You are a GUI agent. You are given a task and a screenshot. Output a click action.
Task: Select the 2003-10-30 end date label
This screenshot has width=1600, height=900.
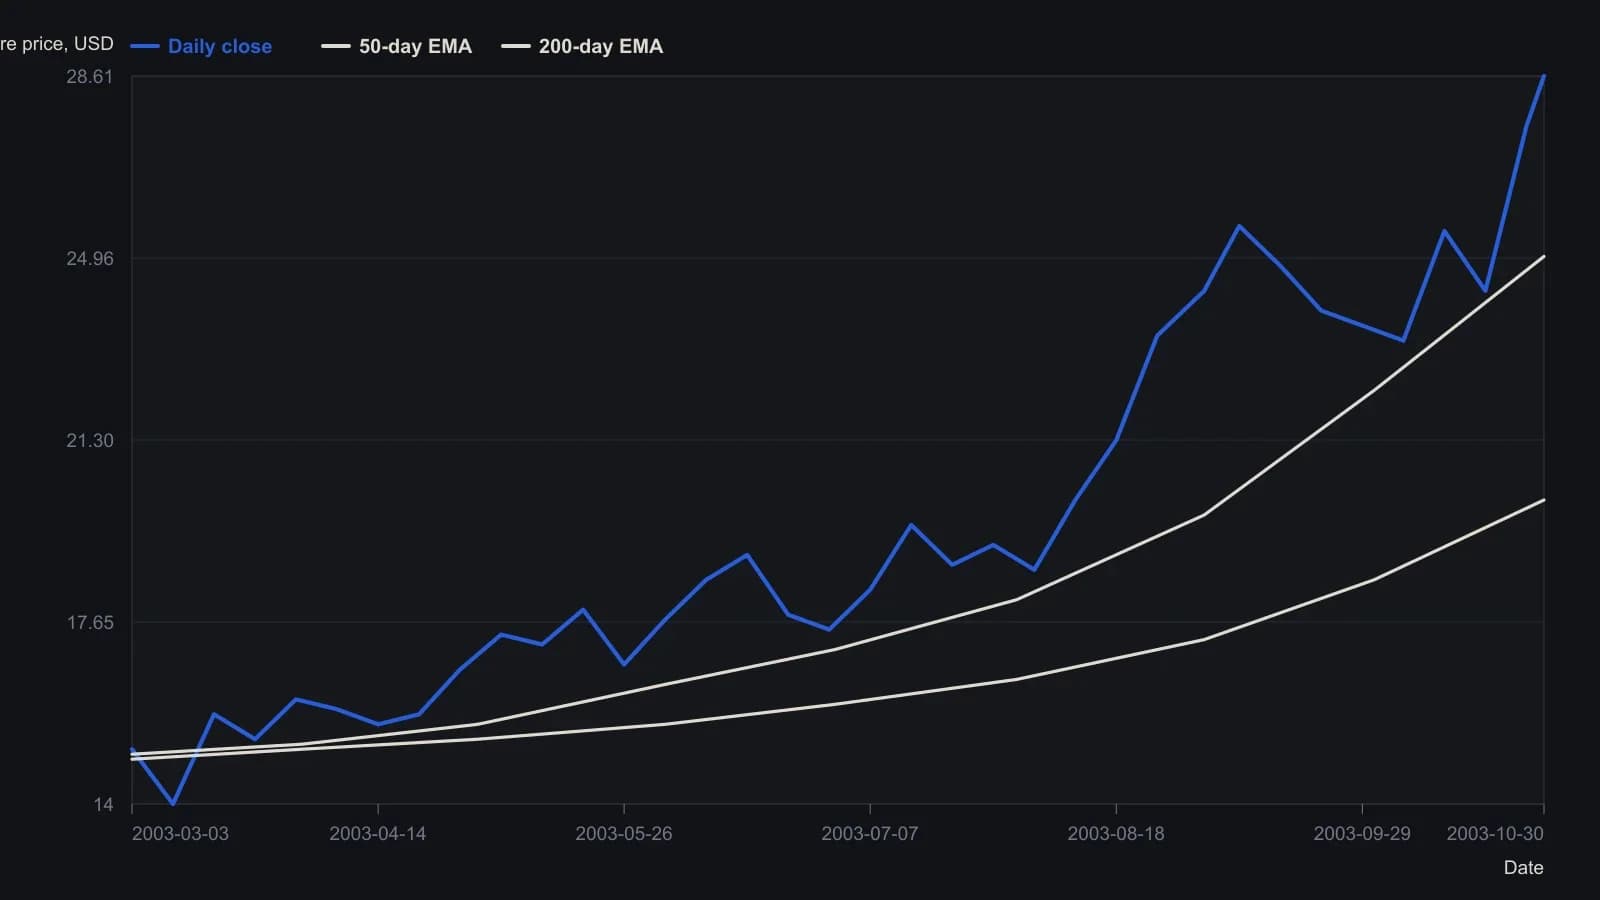tap(1495, 834)
